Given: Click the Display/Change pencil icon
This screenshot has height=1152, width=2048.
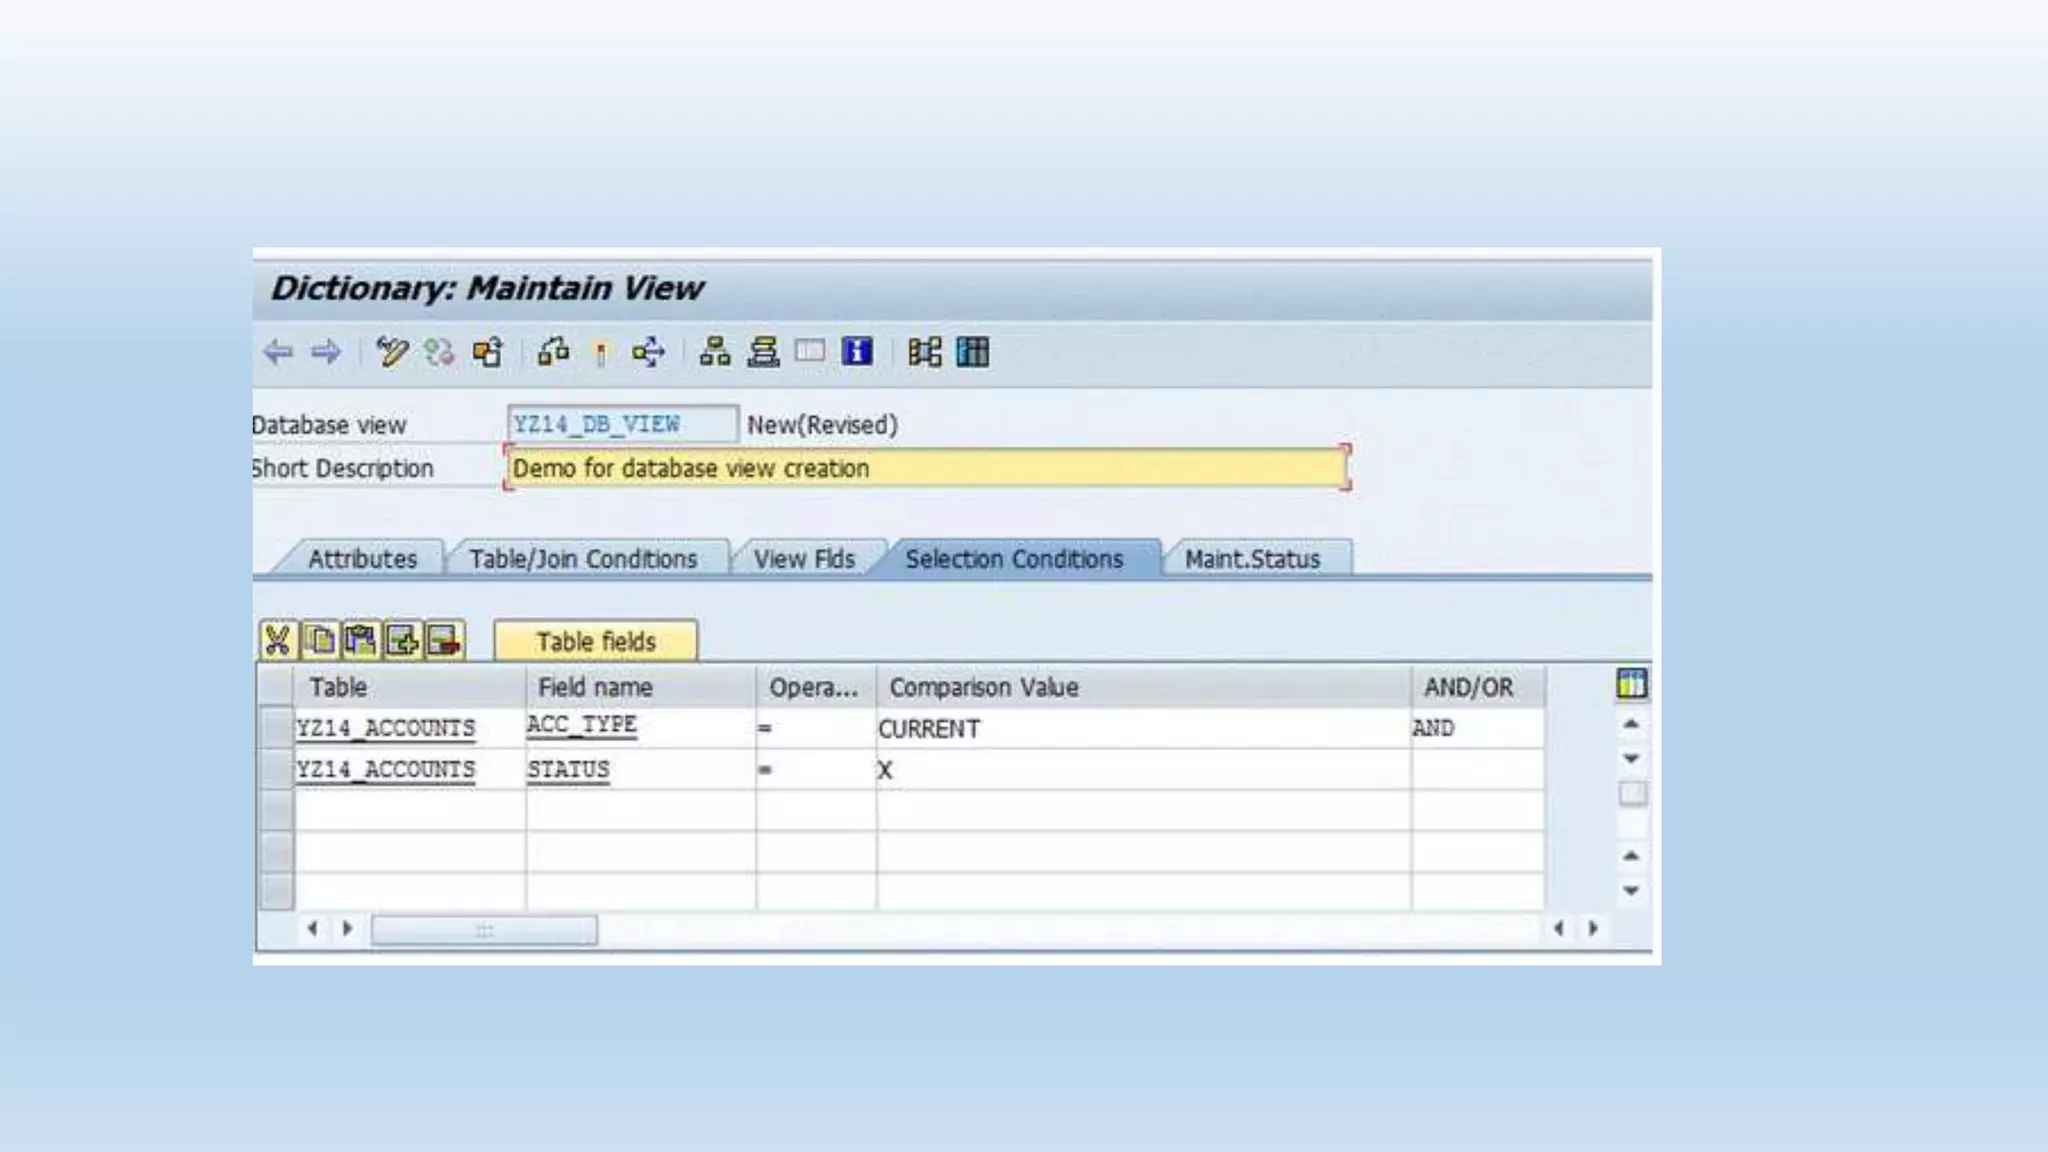Looking at the screenshot, I should coord(391,352).
